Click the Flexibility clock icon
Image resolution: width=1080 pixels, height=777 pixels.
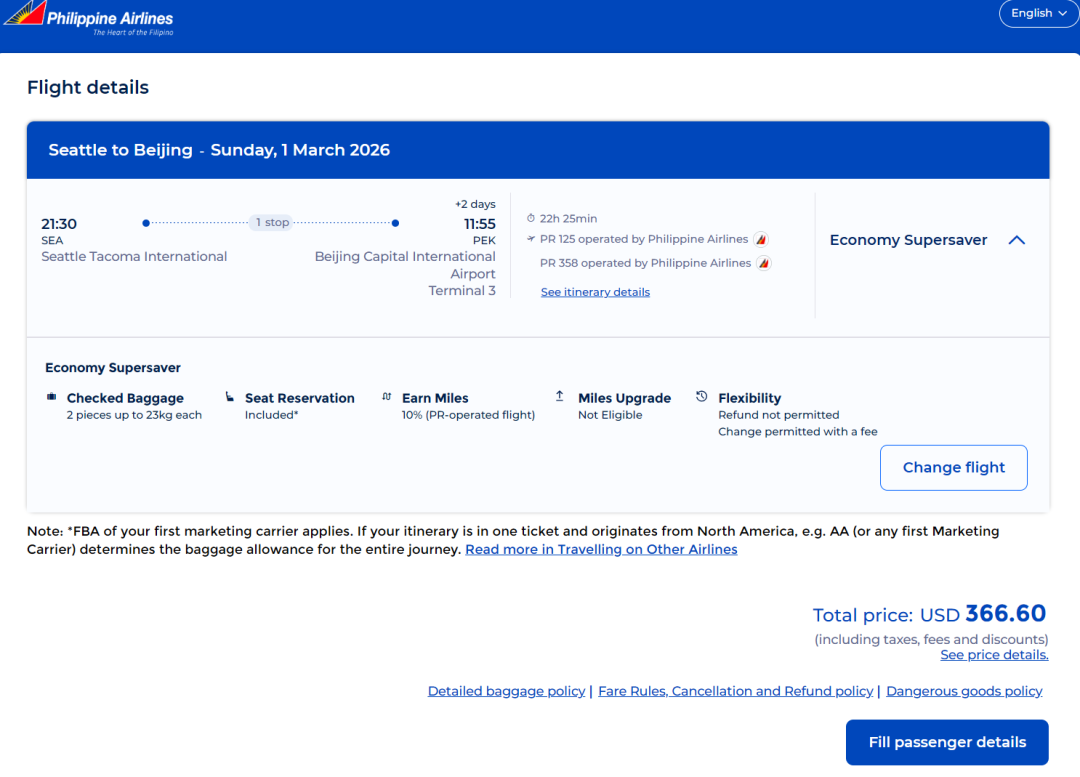[x=702, y=397]
